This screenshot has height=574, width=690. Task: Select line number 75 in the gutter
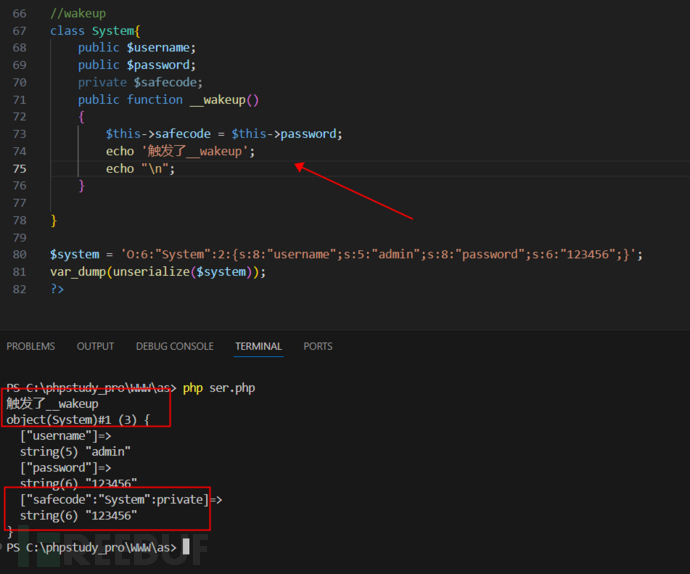pyautogui.click(x=20, y=169)
